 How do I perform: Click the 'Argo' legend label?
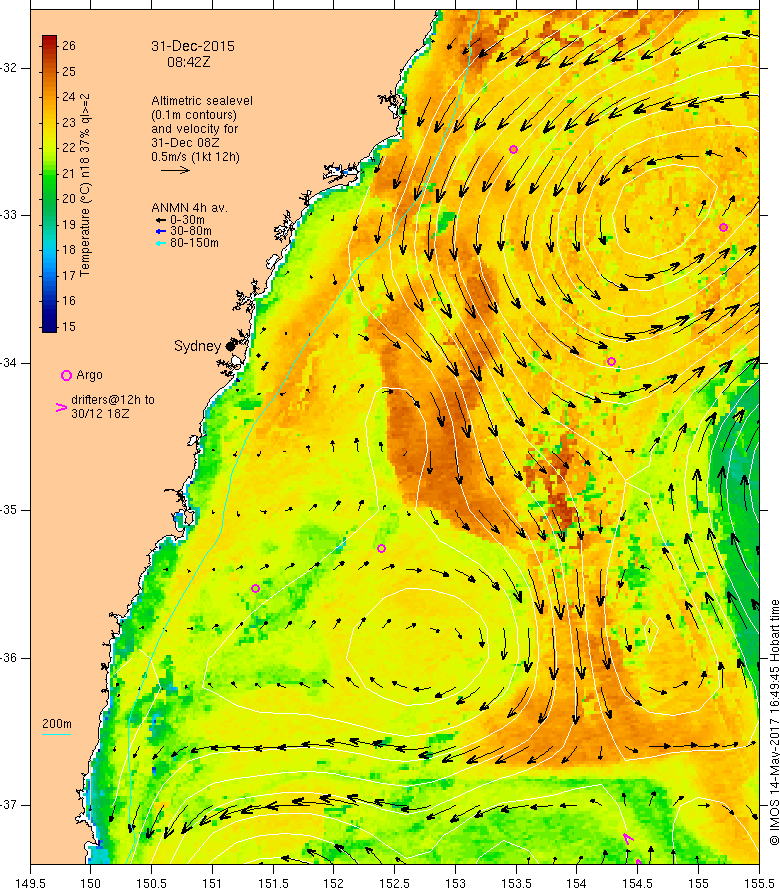pos(89,375)
